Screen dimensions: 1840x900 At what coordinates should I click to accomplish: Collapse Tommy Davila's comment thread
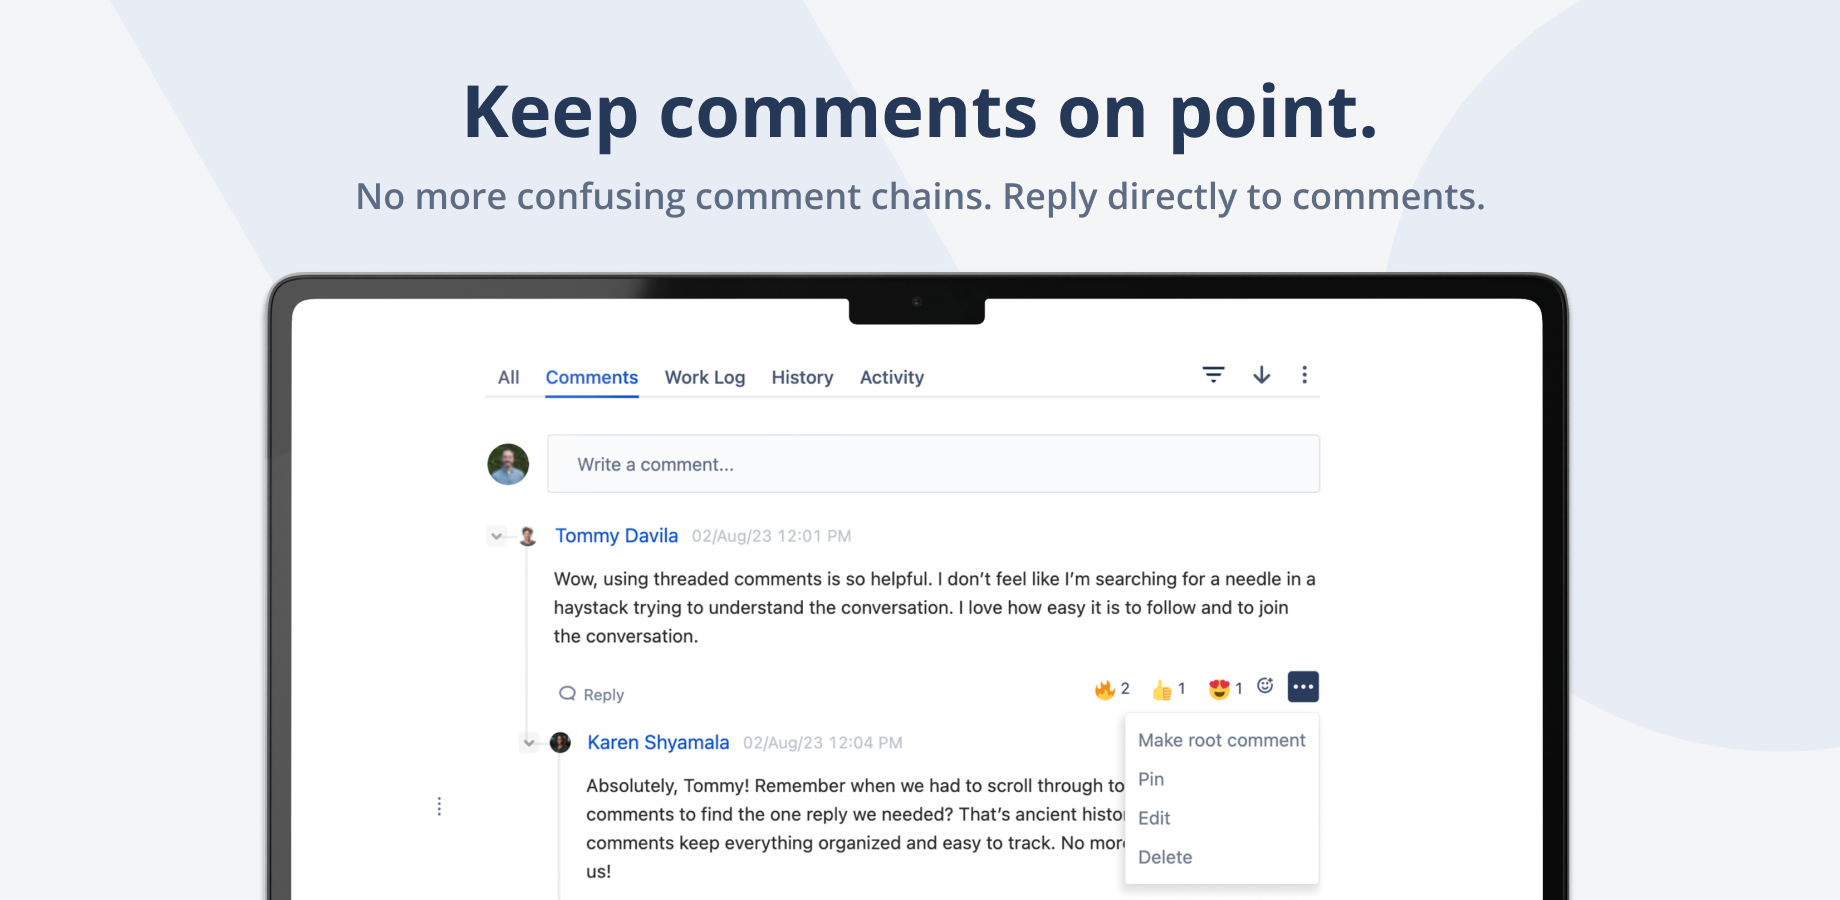[496, 536]
